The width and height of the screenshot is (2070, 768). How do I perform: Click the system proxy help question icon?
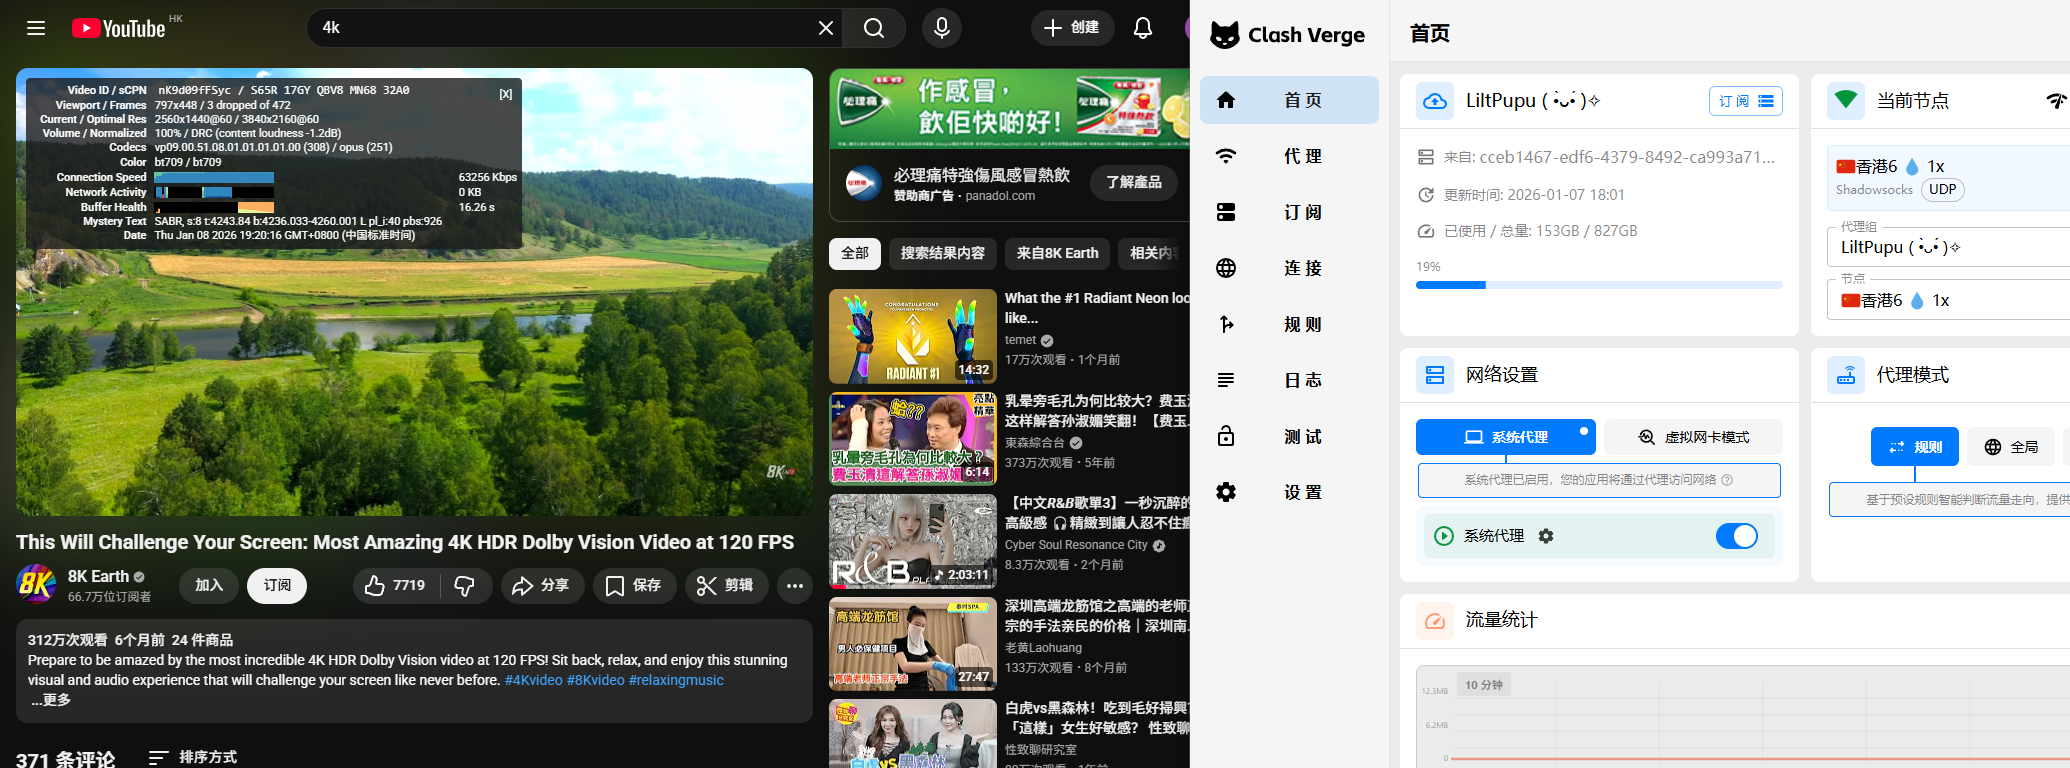point(1727,480)
